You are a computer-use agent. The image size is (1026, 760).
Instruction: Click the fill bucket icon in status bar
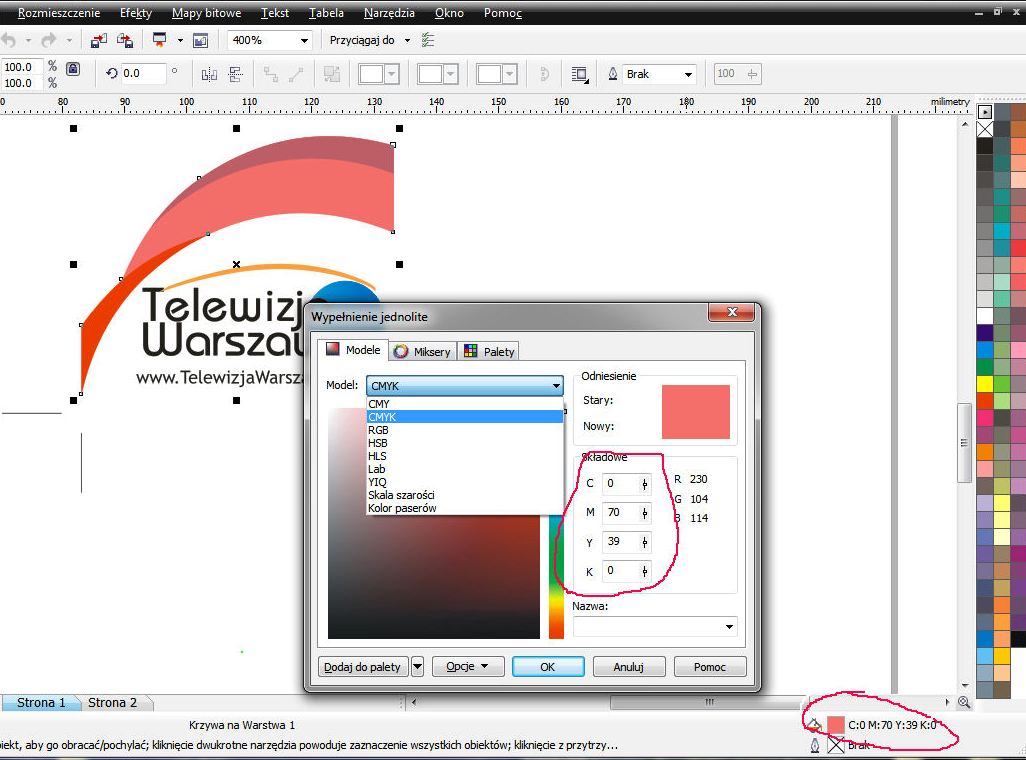coord(815,724)
